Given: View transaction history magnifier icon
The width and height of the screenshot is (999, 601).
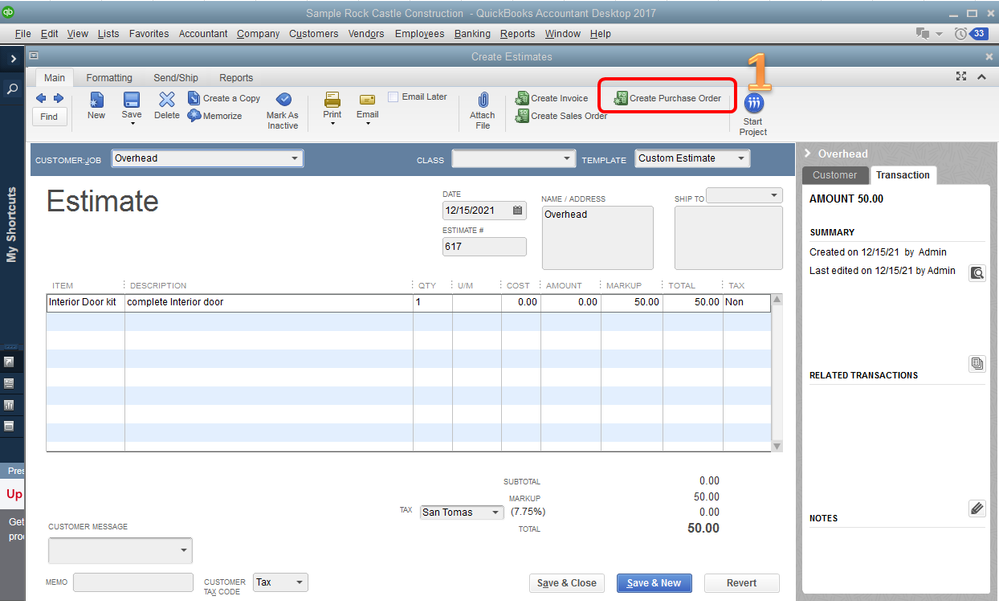Looking at the screenshot, I should [x=977, y=273].
